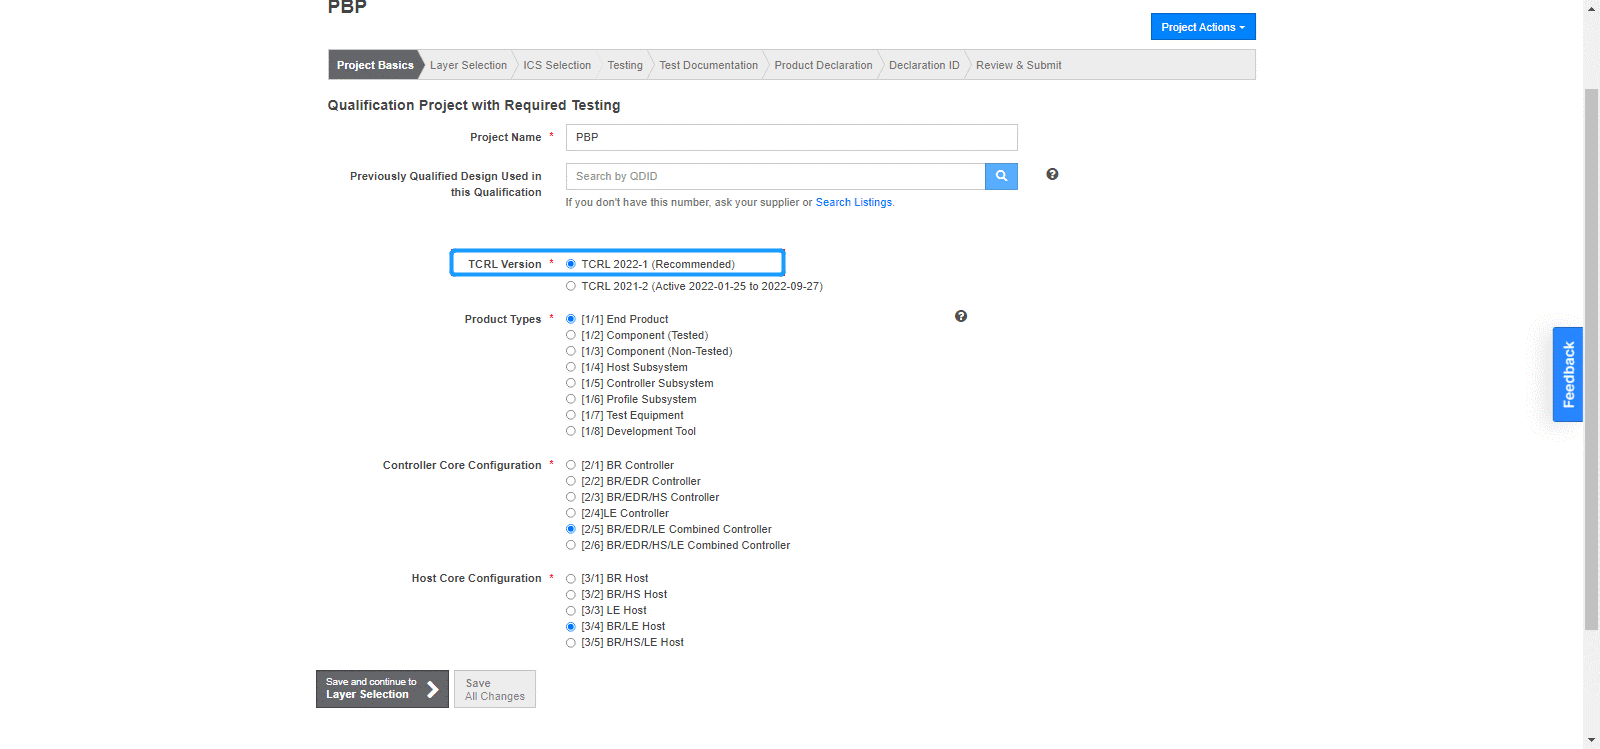
Task: Open help icon next to QDID search
Action: (1052, 174)
